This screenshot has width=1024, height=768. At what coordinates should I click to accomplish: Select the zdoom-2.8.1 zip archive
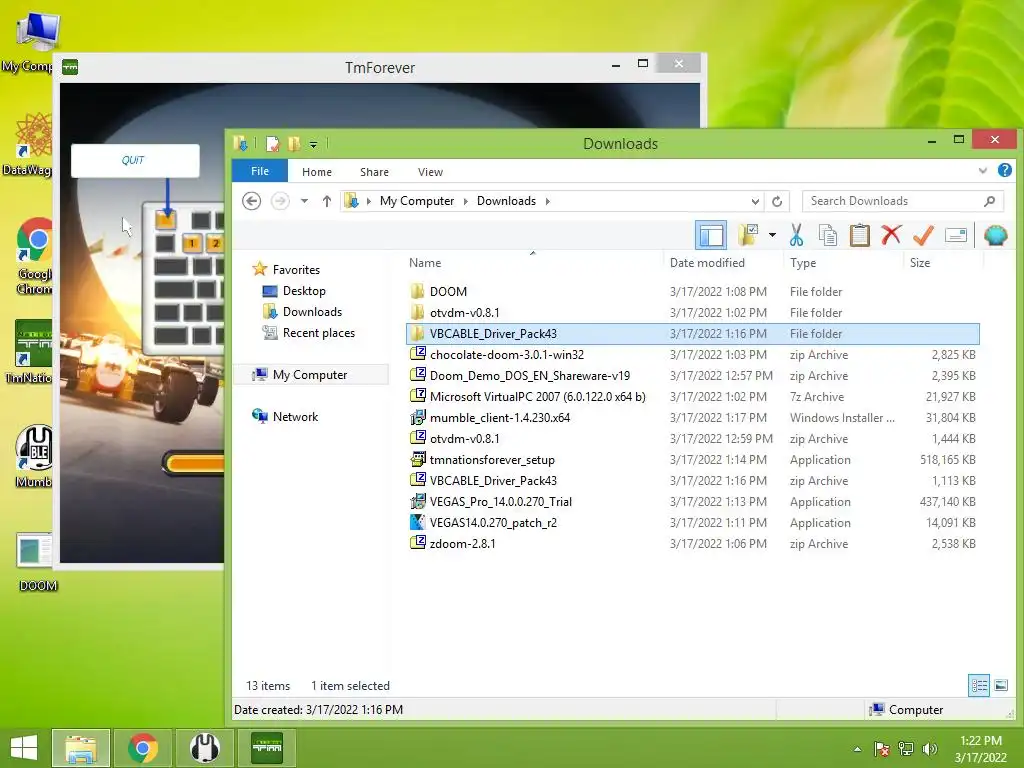(x=692, y=543)
